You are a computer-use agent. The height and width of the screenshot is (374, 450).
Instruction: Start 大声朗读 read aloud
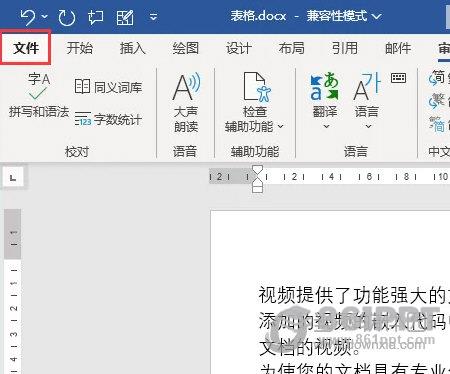click(186, 103)
